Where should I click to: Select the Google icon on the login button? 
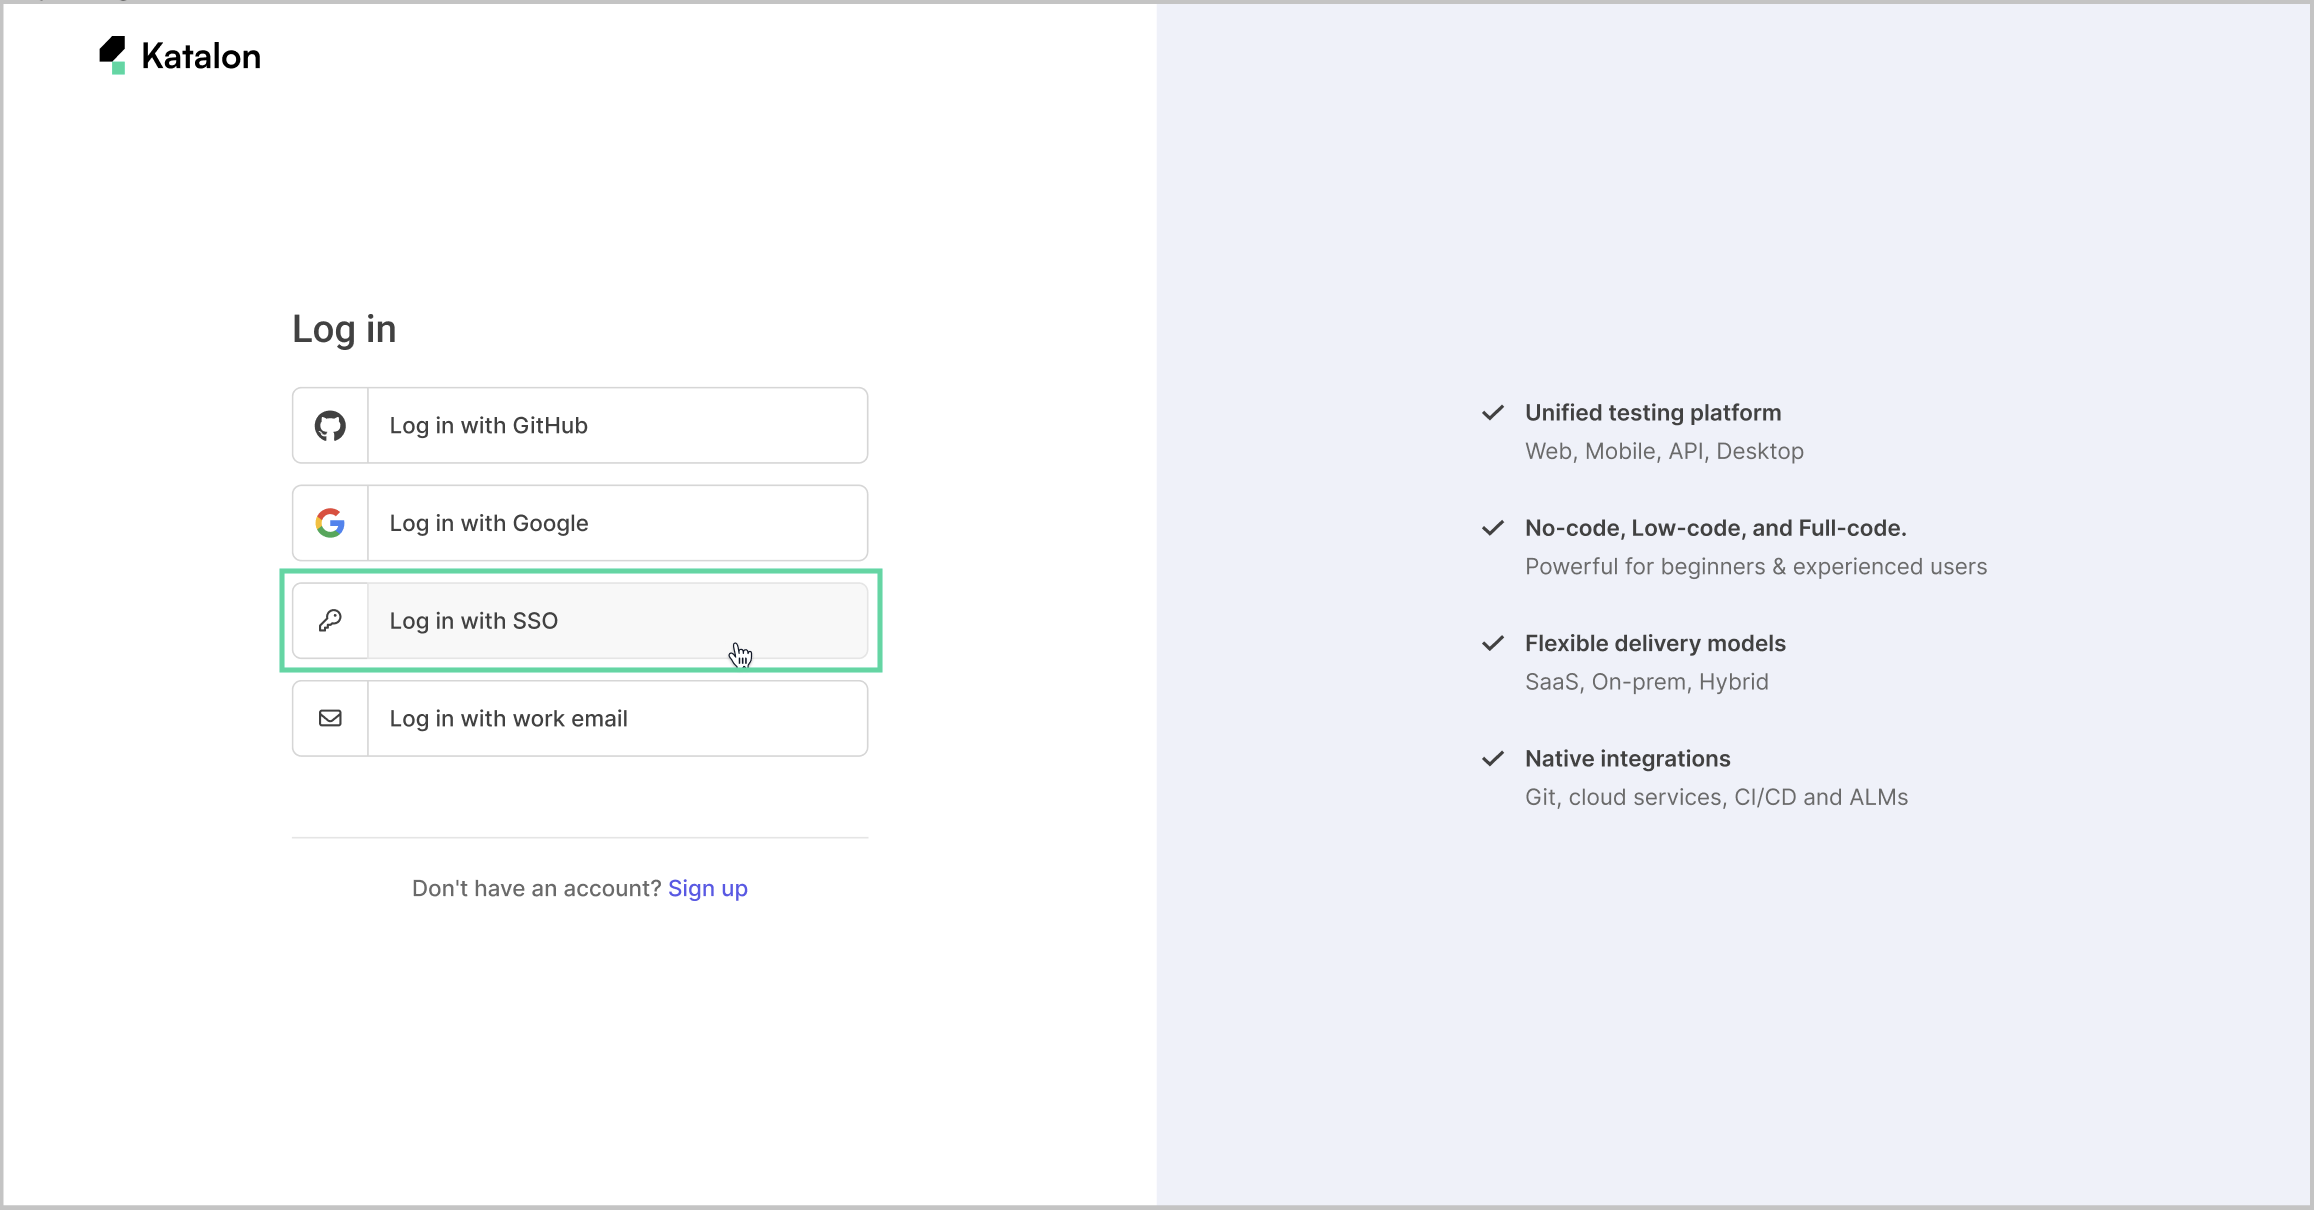329,522
